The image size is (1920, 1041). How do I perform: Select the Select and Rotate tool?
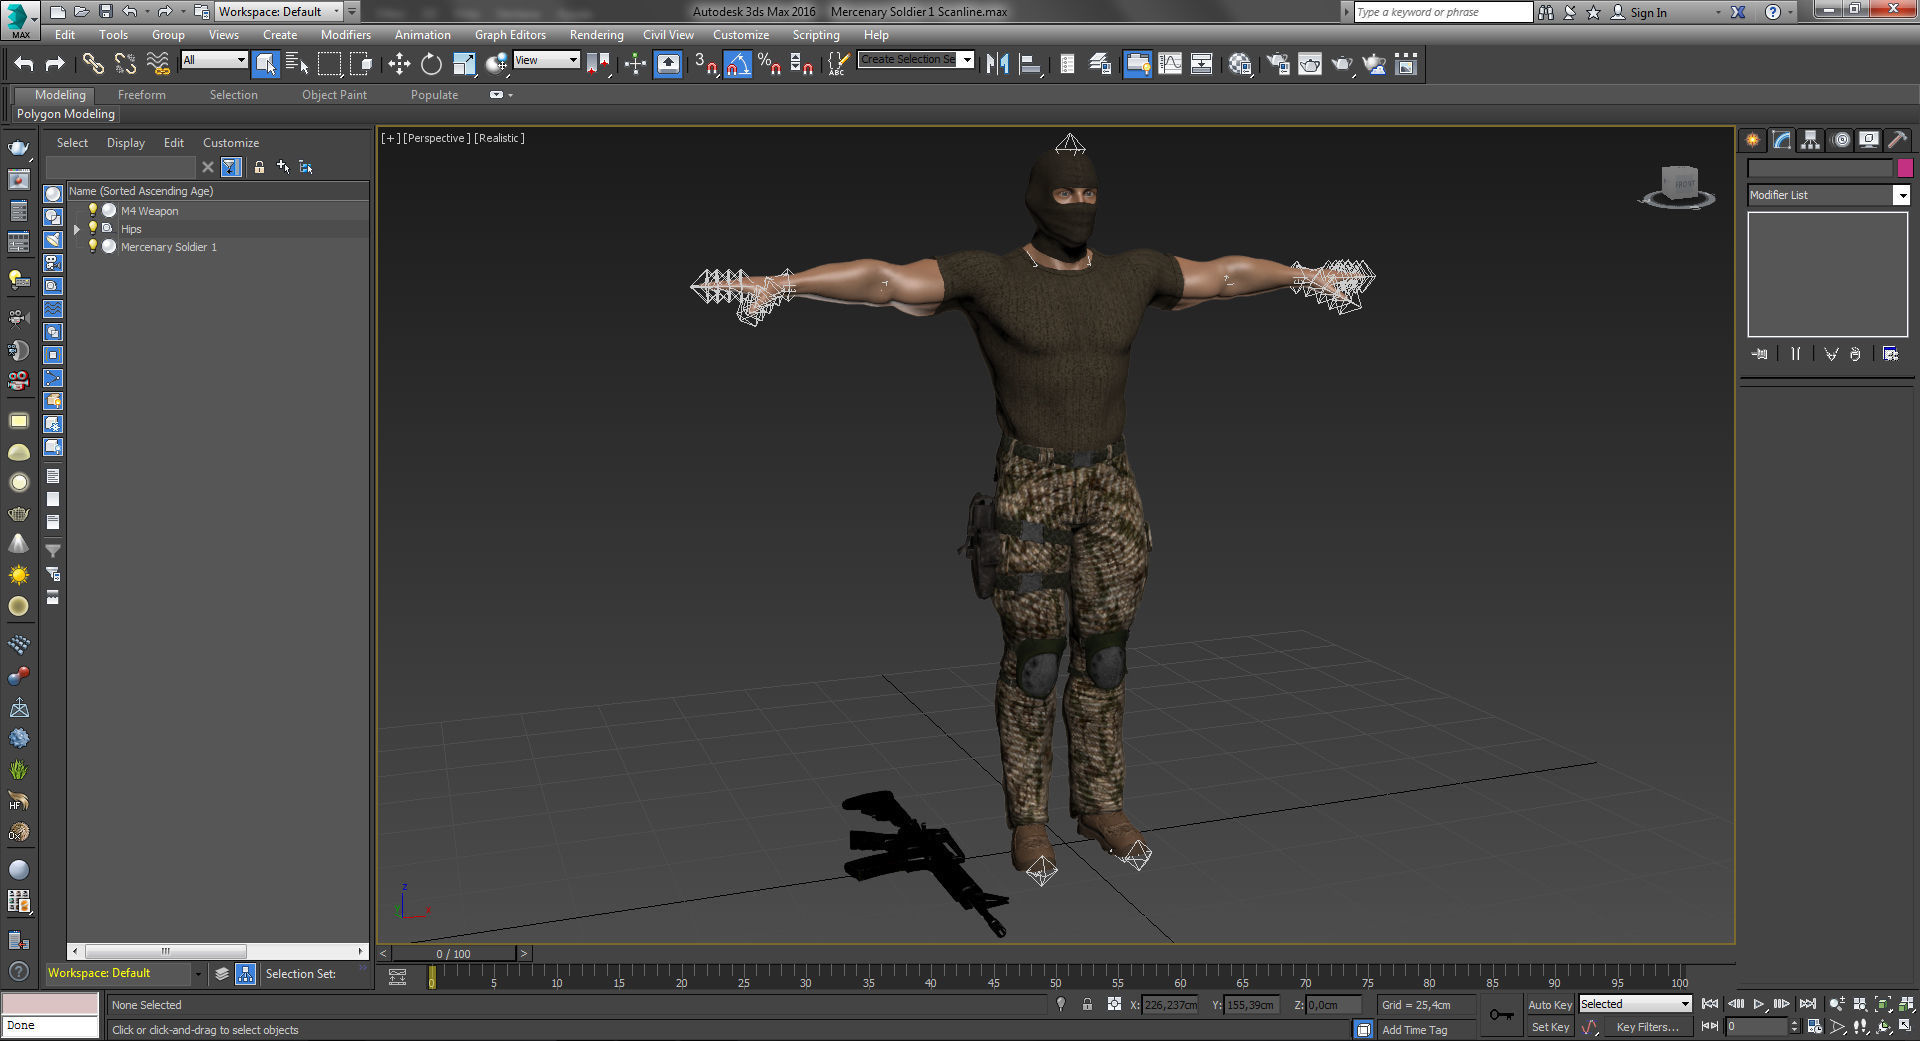point(431,64)
